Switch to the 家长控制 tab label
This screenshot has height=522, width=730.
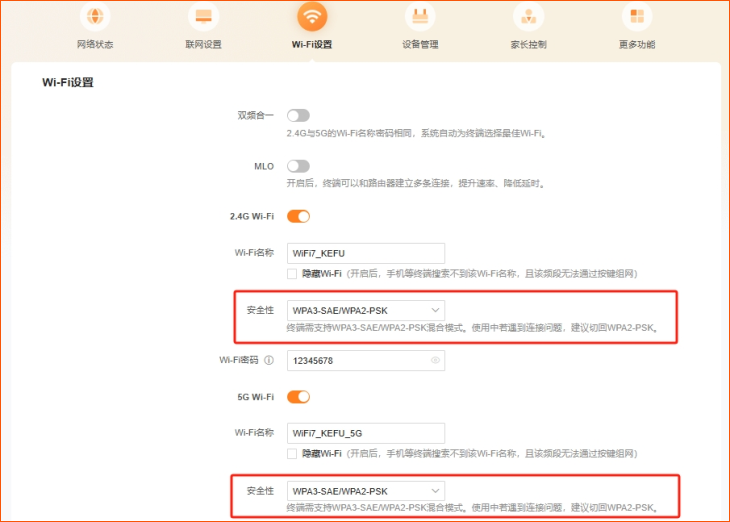[528, 44]
